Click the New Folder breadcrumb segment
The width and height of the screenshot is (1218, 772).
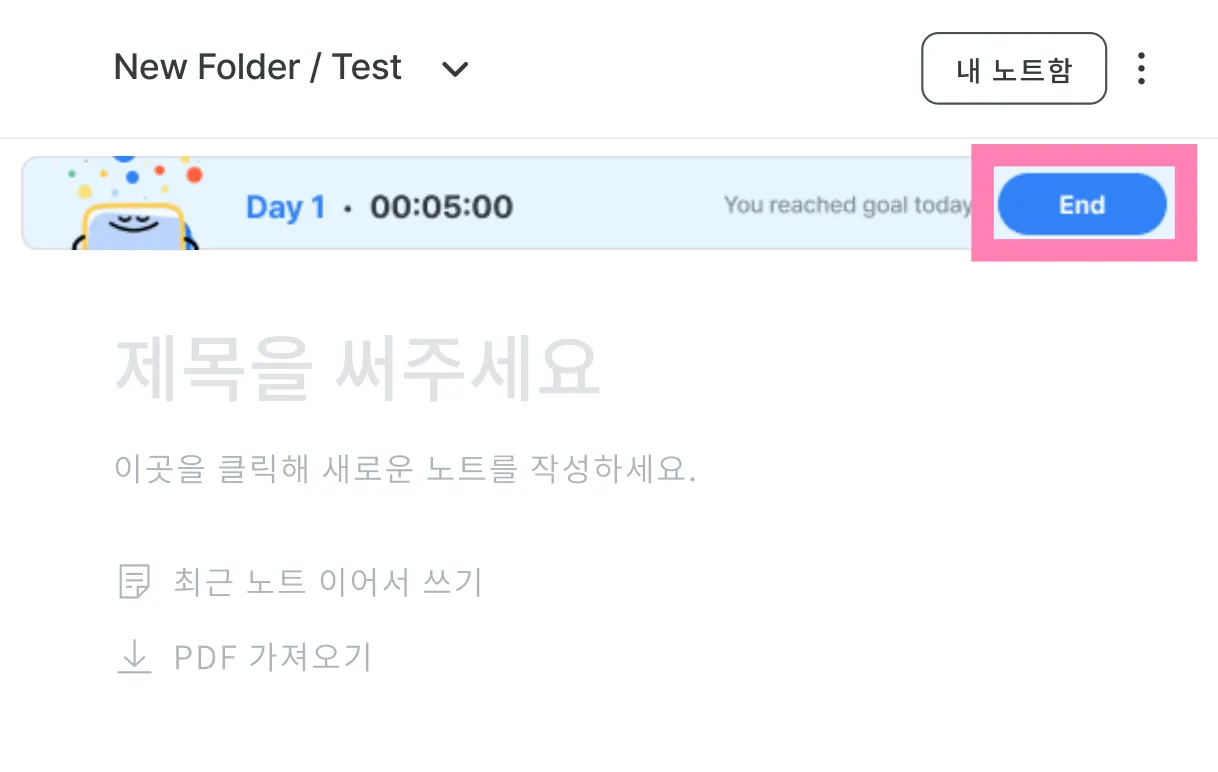click(x=207, y=67)
